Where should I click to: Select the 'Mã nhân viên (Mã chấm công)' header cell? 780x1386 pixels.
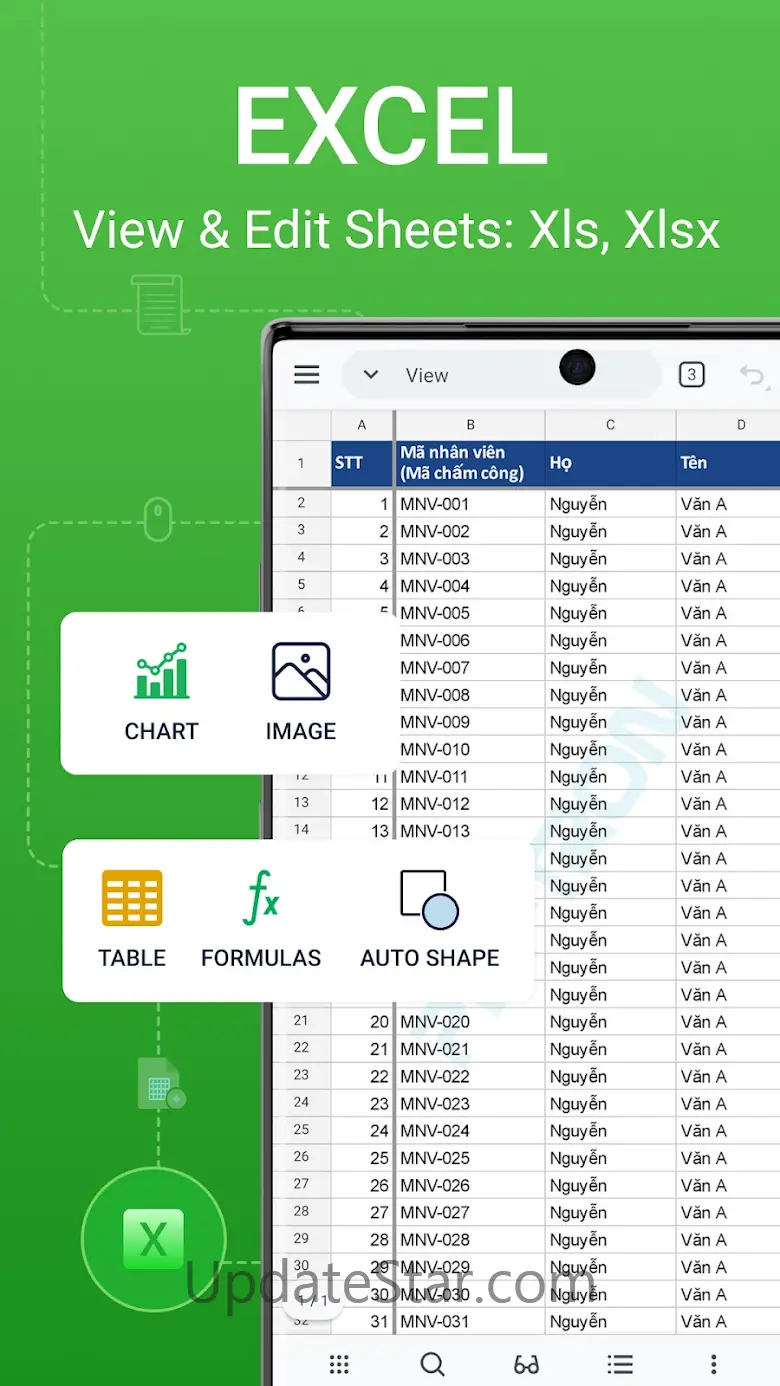tap(471, 464)
